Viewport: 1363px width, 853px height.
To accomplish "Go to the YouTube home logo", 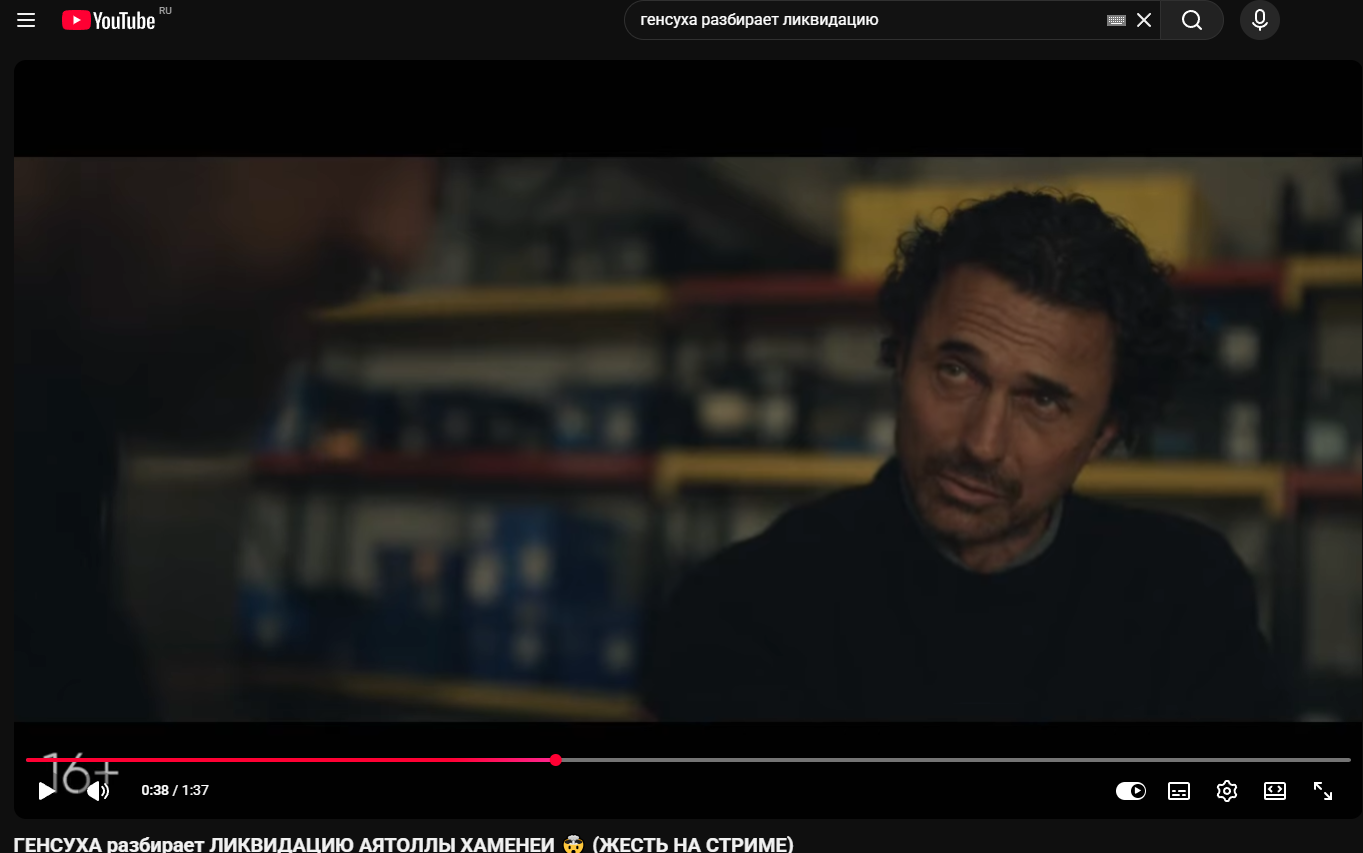I will [x=109, y=20].
